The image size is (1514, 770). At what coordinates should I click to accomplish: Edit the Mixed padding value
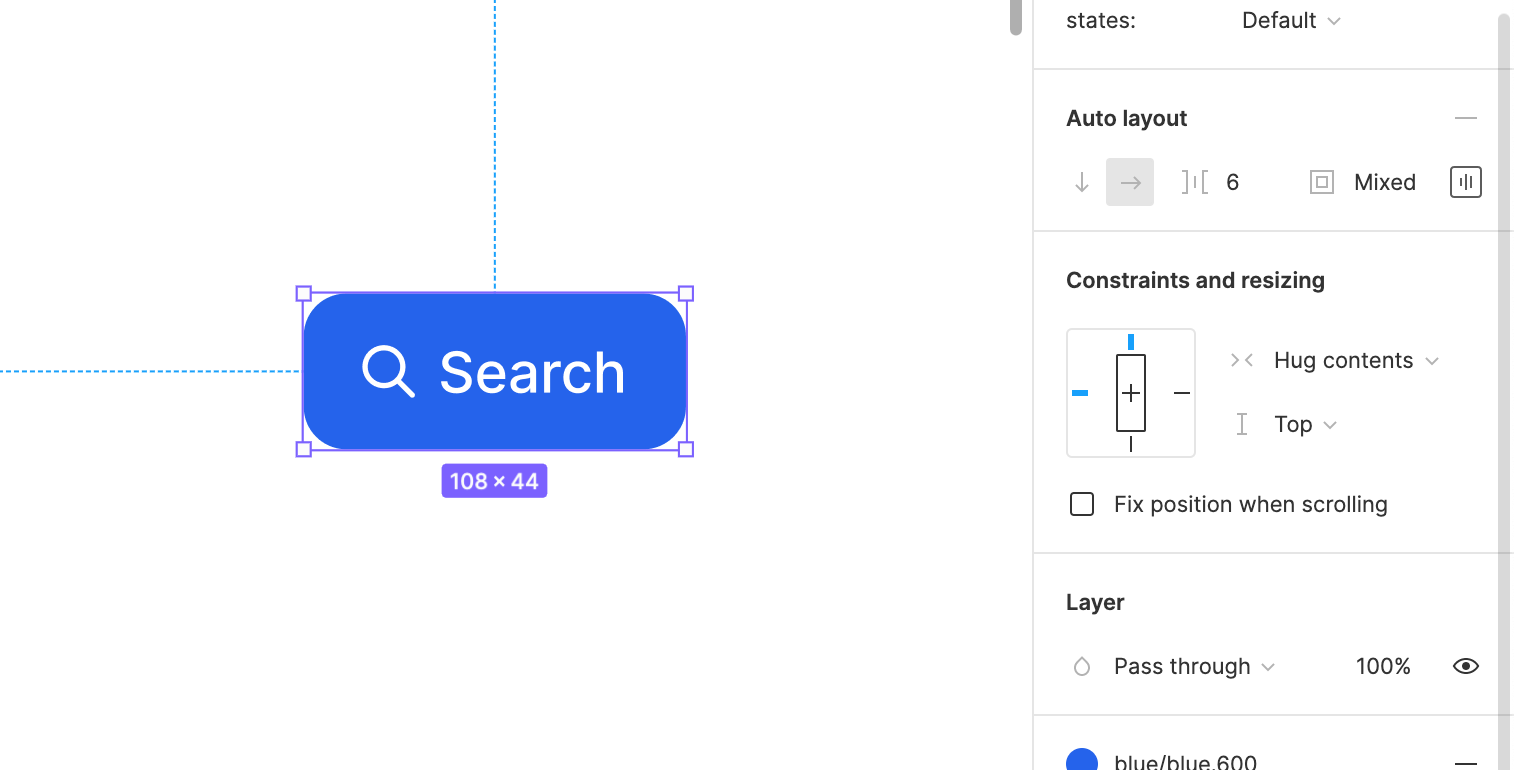pos(1385,182)
